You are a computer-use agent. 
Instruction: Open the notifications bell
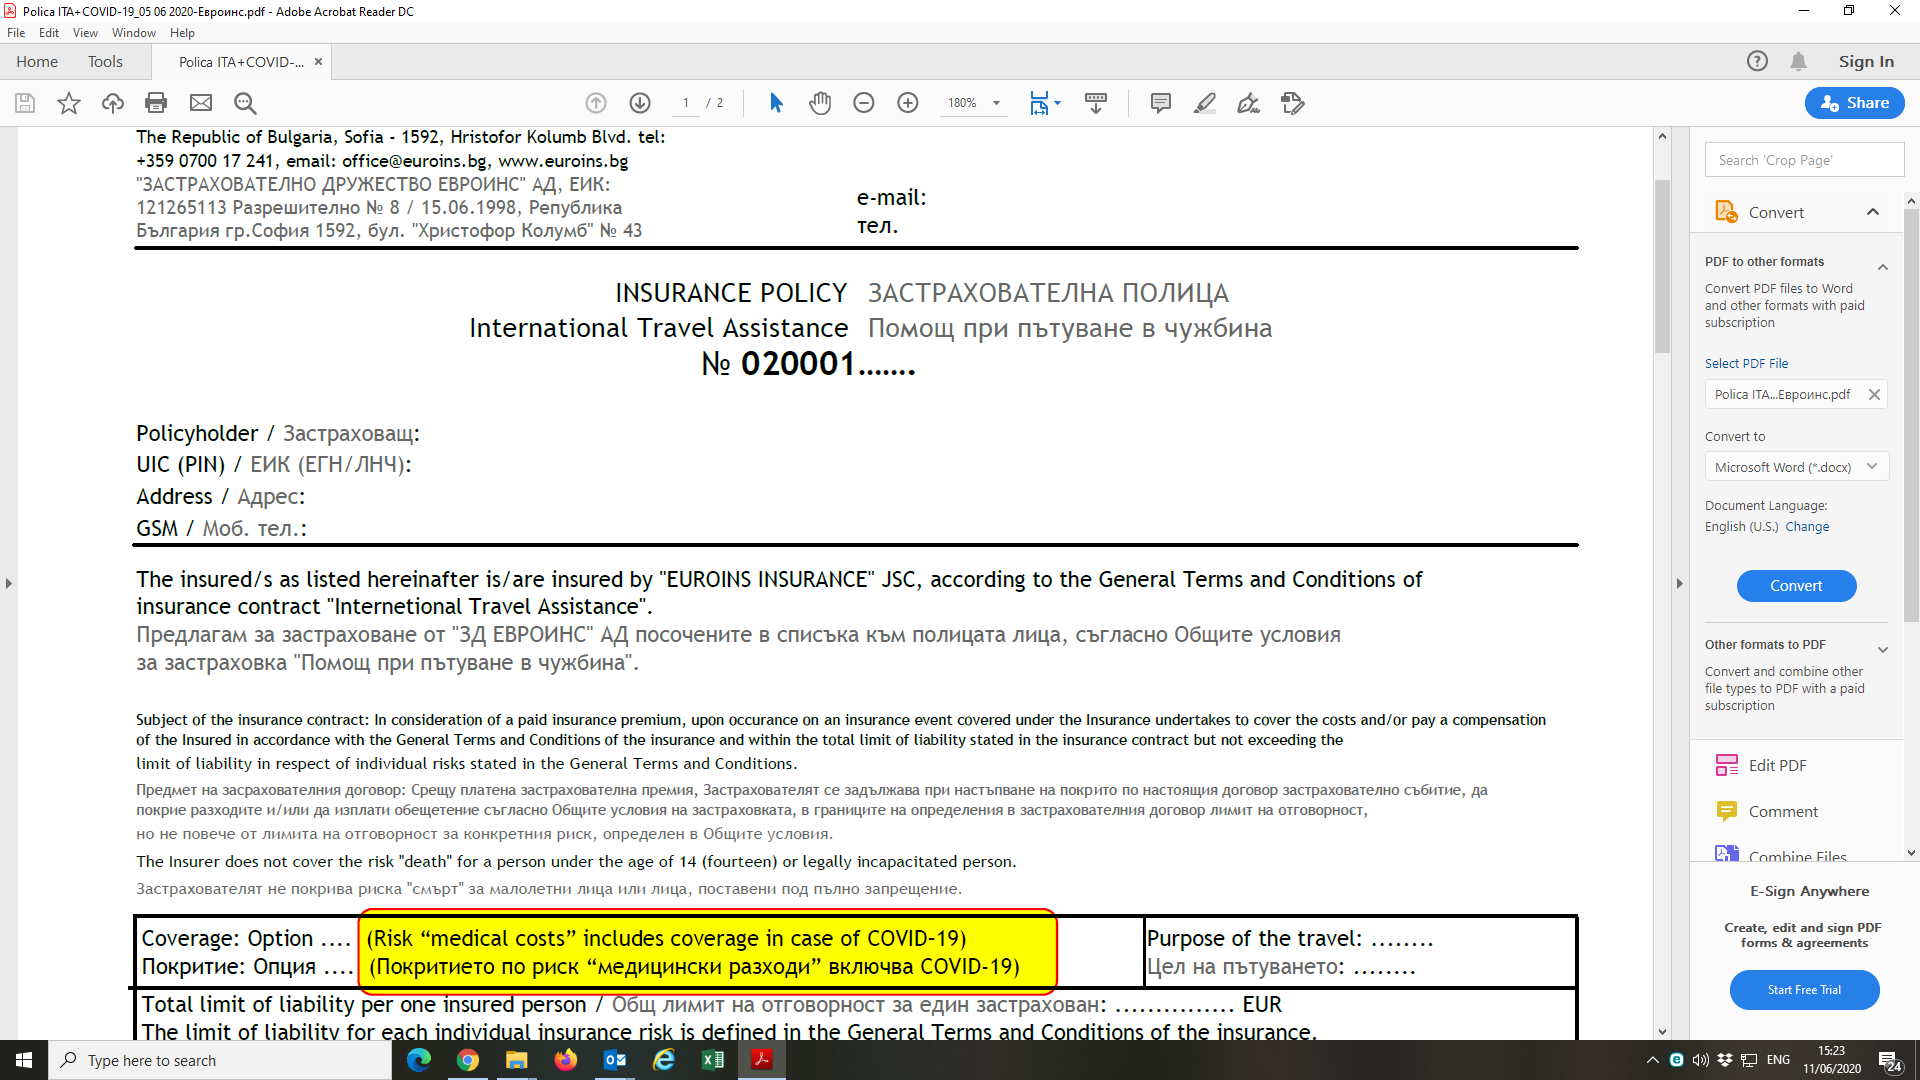point(1798,61)
